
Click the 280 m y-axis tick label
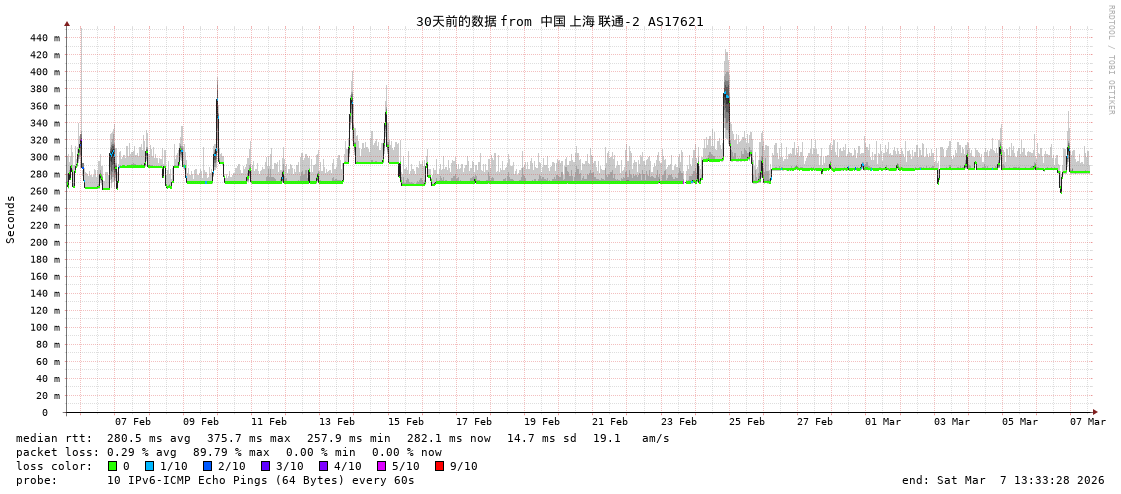point(44,174)
